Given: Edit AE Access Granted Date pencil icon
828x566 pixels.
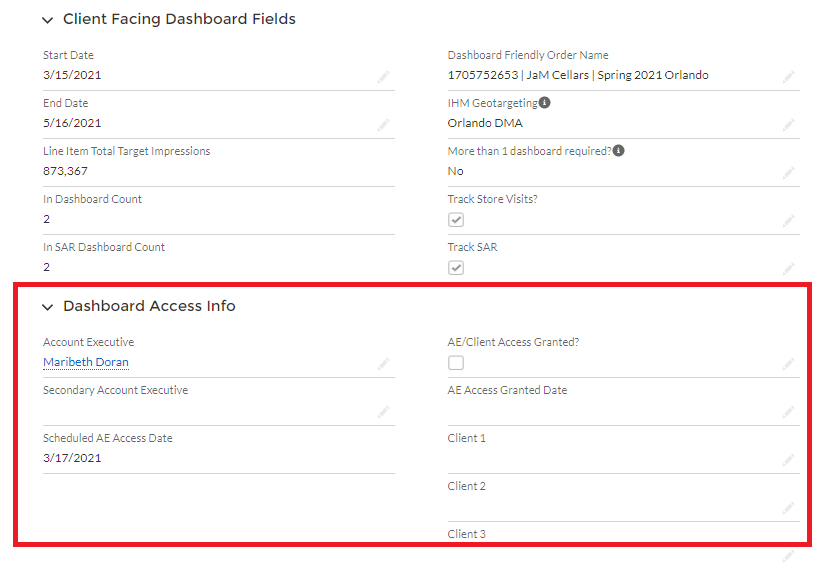Looking at the screenshot, I should coord(788,412).
